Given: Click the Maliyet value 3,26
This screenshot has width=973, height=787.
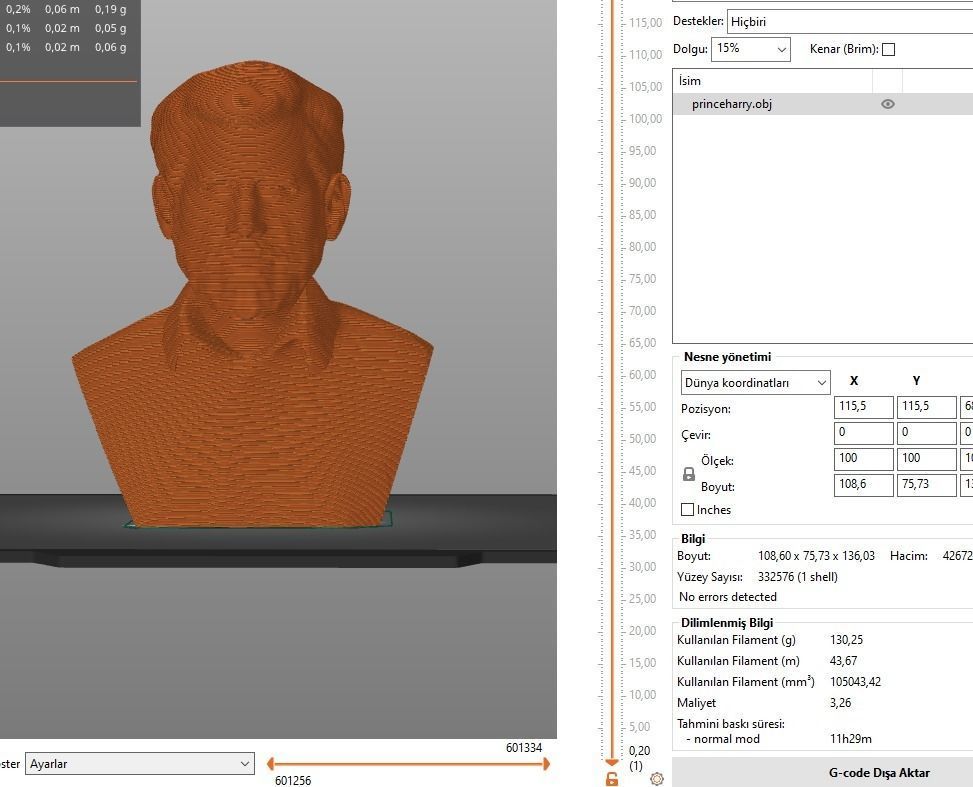Looking at the screenshot, I should 840,703.
